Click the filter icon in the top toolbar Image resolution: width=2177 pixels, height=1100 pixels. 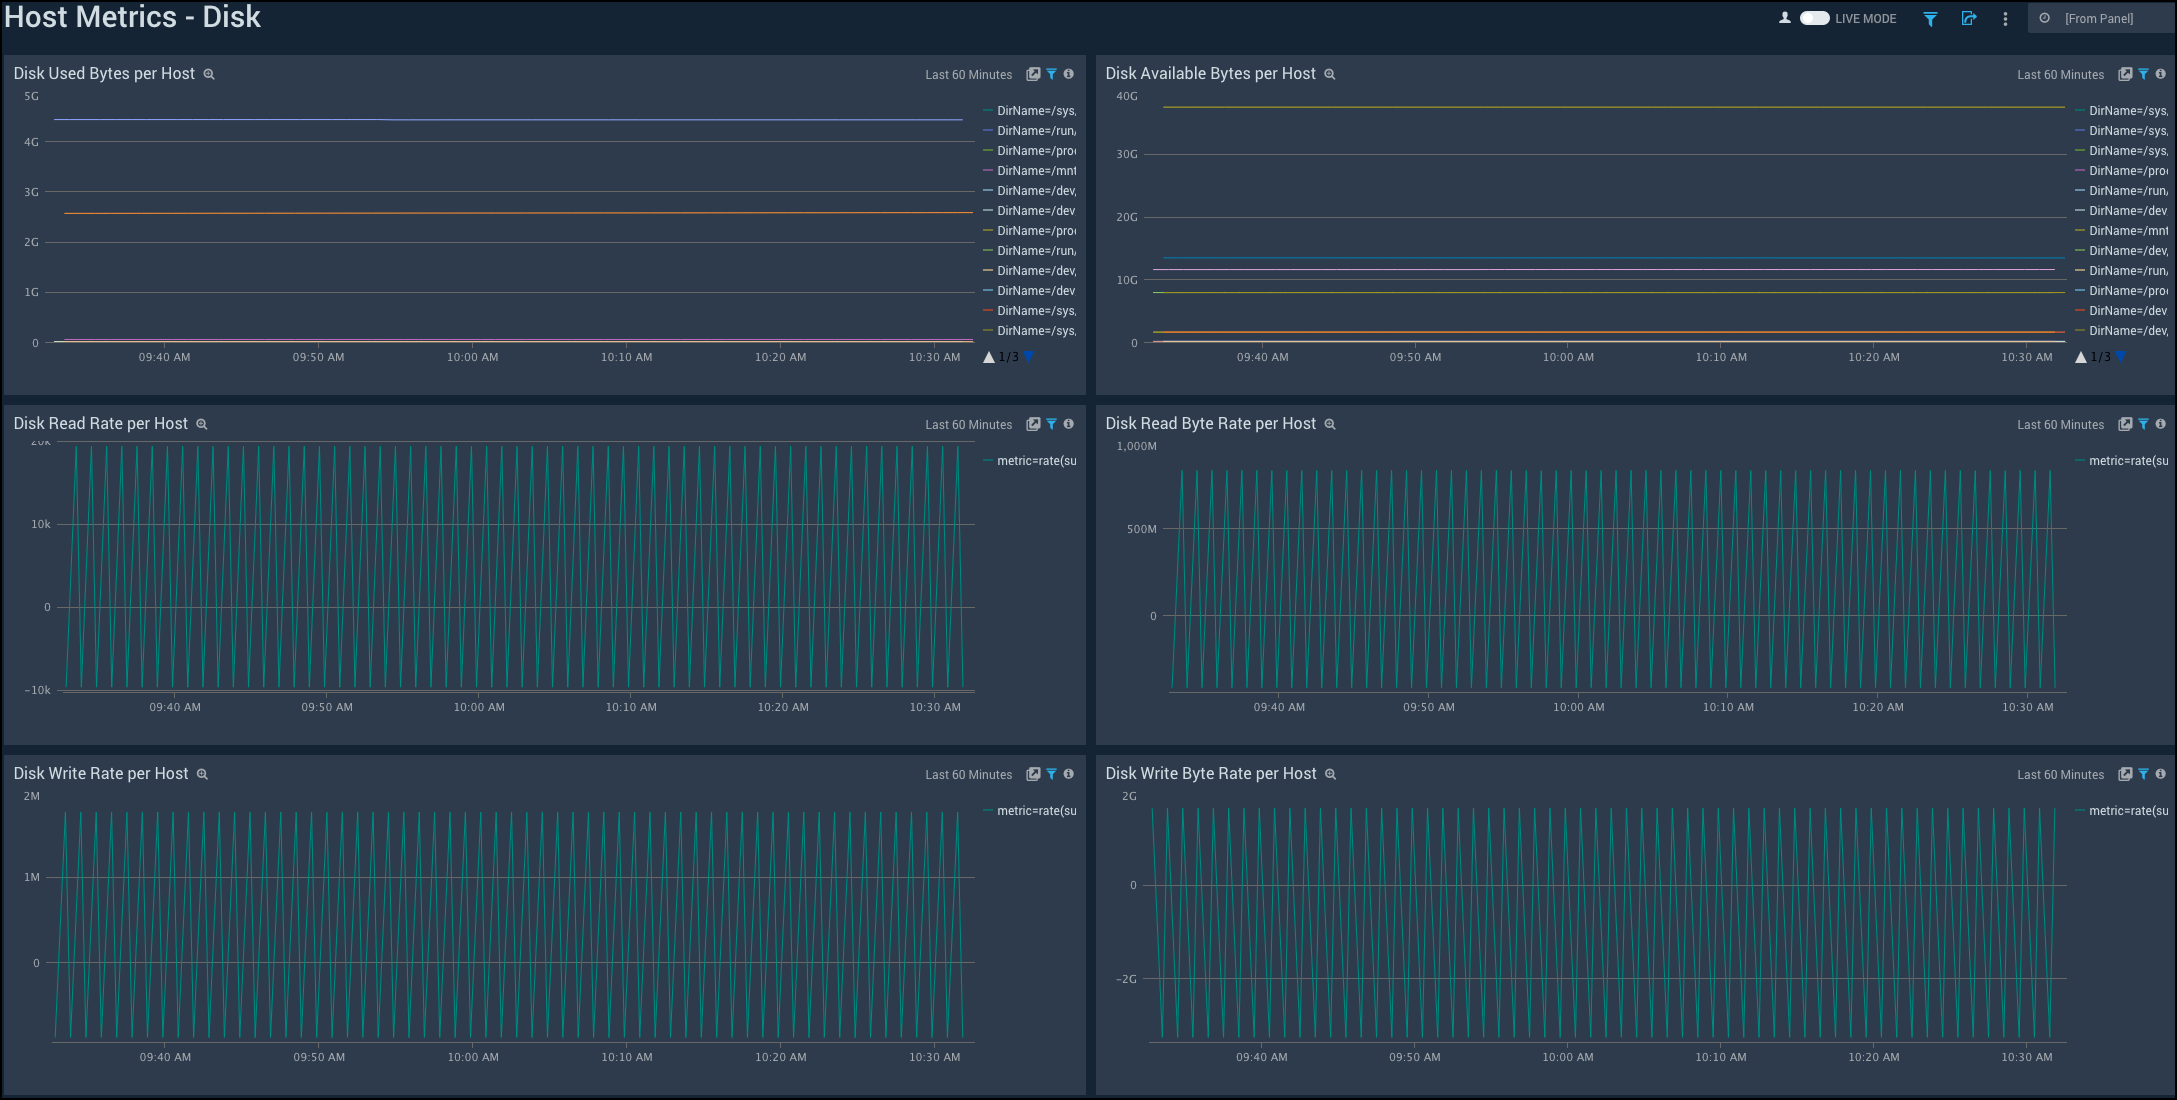(1930, 18)
